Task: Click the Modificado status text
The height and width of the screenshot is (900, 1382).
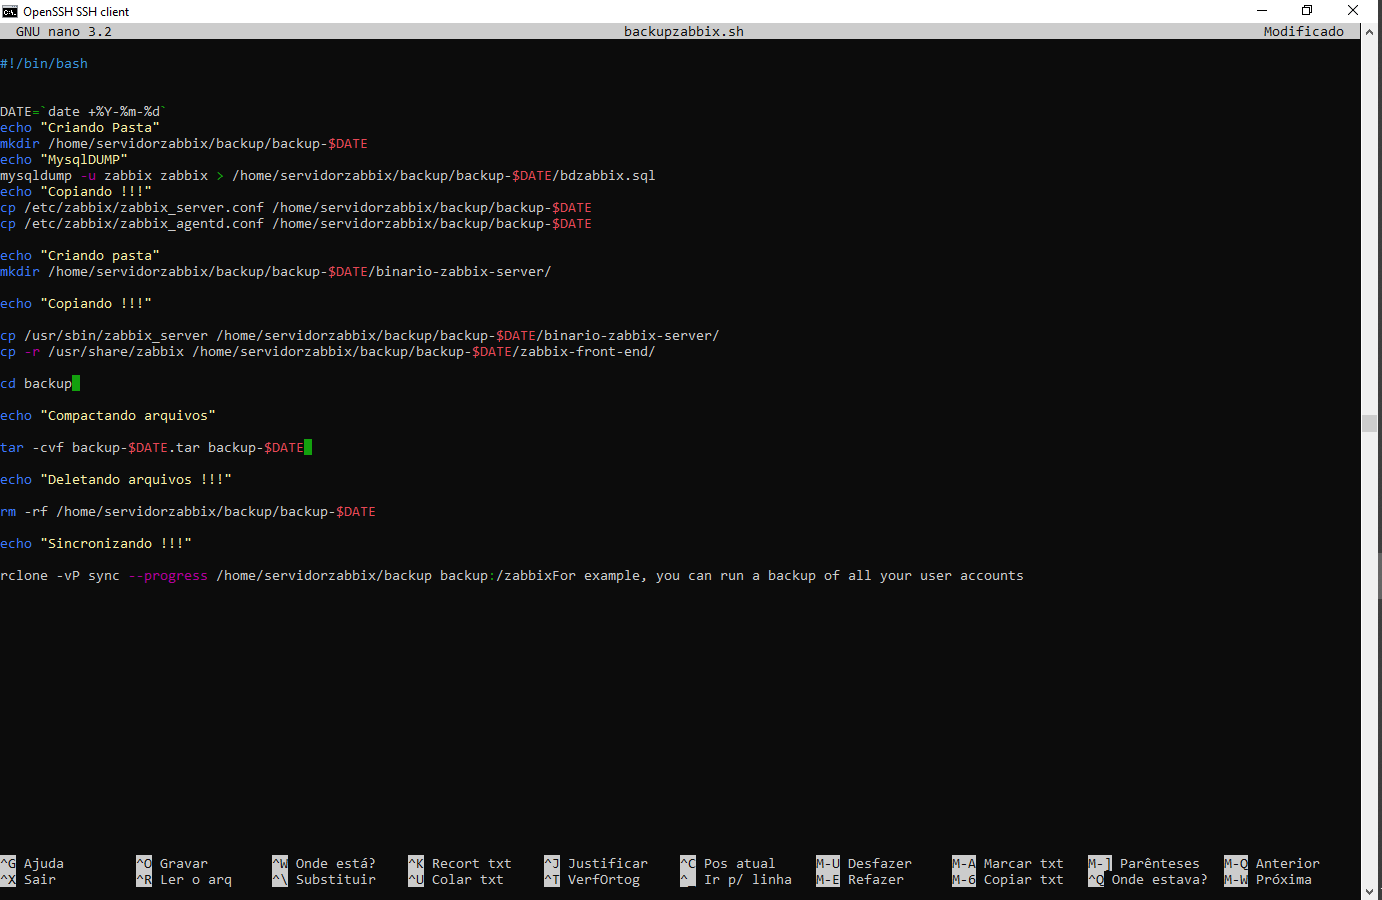Action: [1304, 31]
